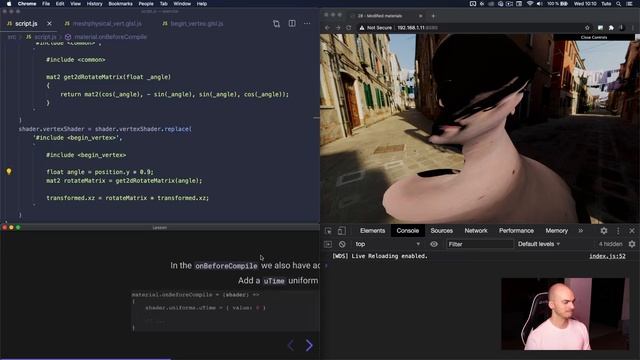Image resolution: width=640 pixels, height=360 pixels.
Task: Open the Window menu
Action: (x=182, y=4)
